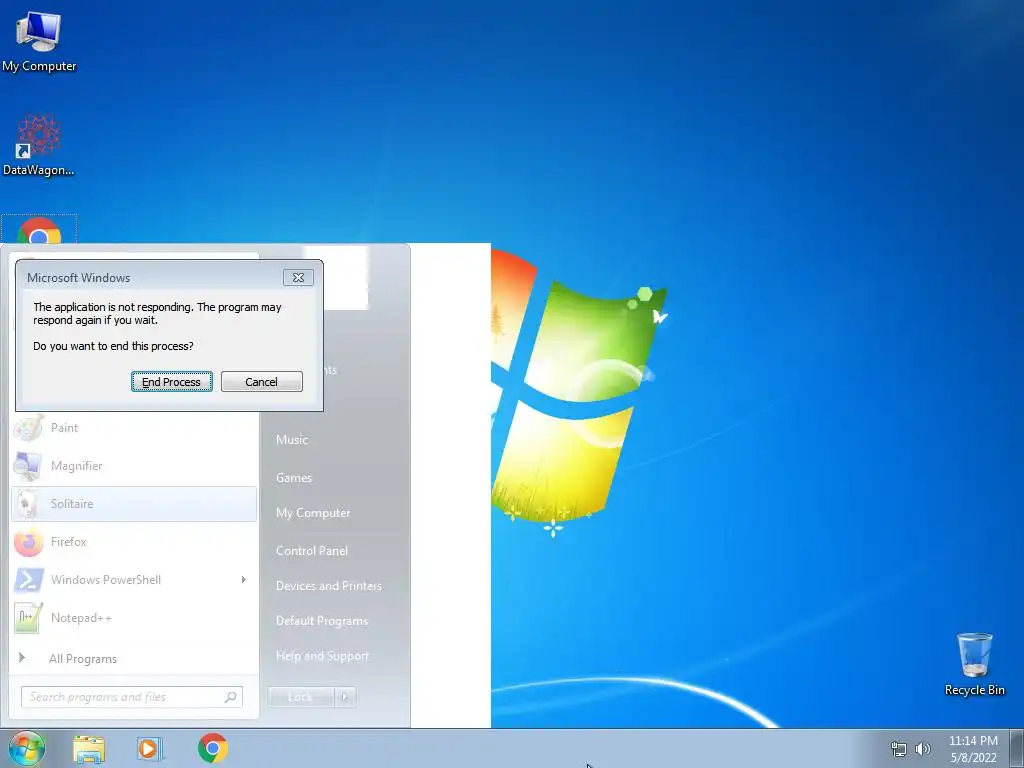Click the Notepad++ program icon
The height and width of the screenshot is (768, 1024).
click(x=28, y=618)
